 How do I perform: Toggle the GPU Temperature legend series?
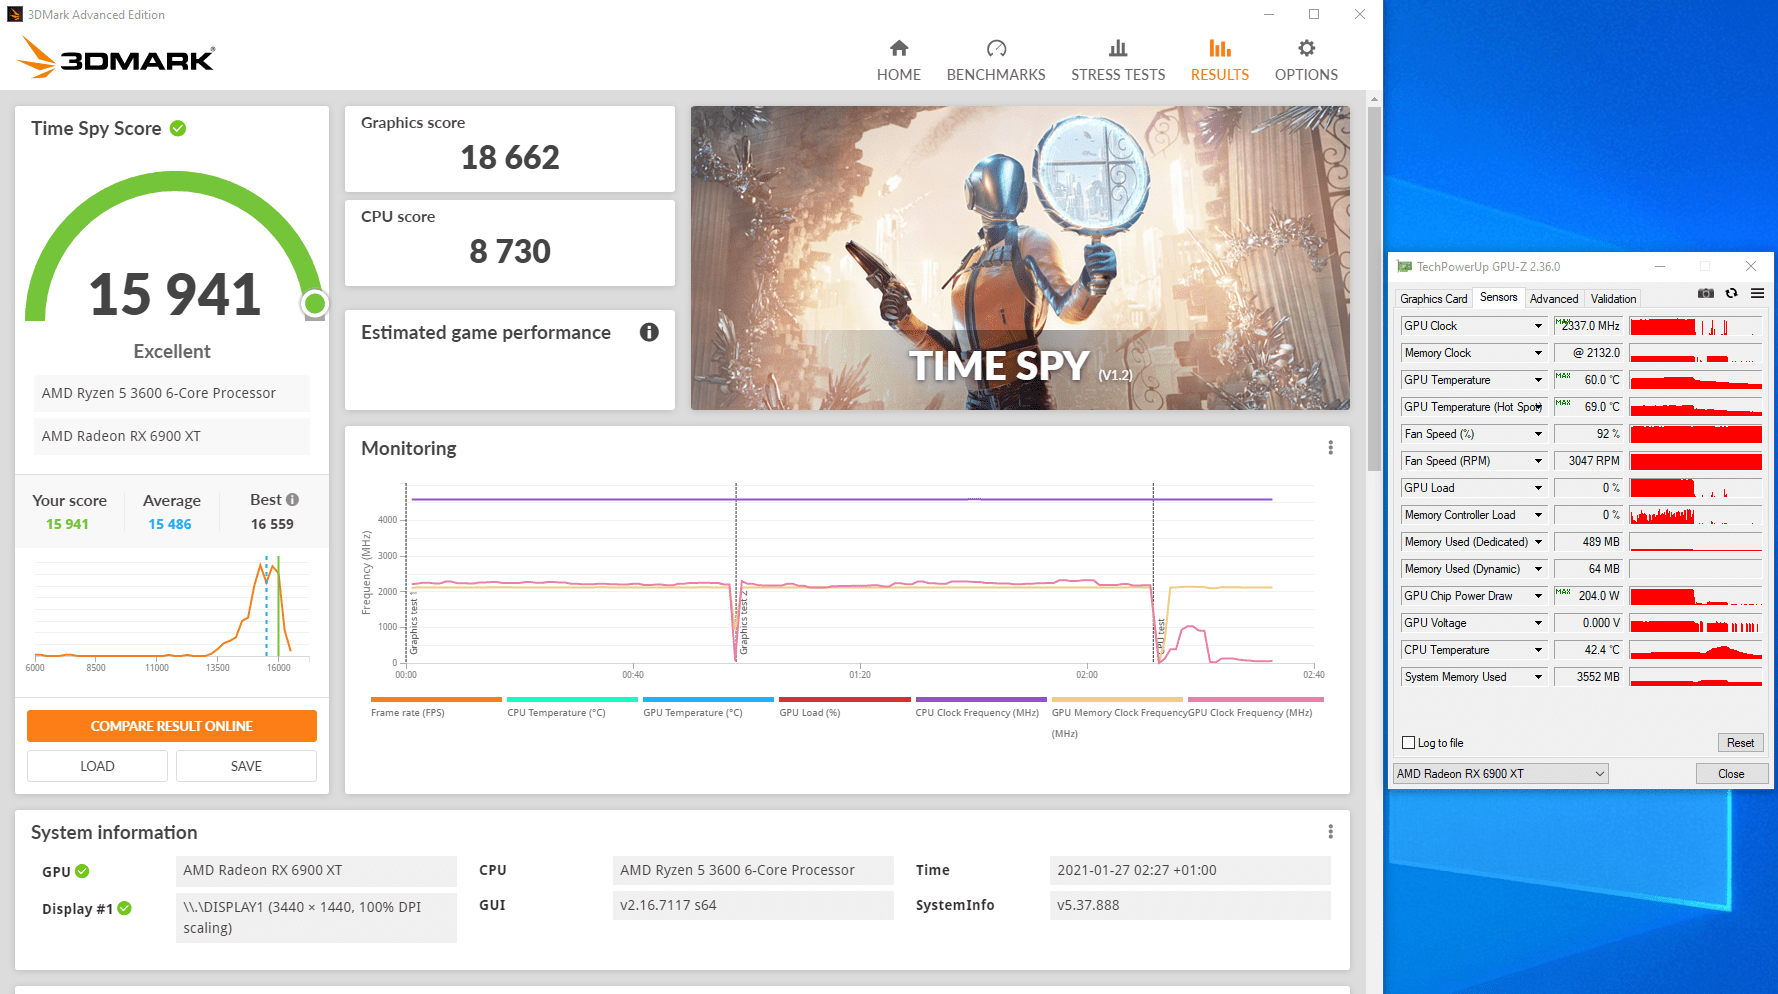tap(708, 707)
